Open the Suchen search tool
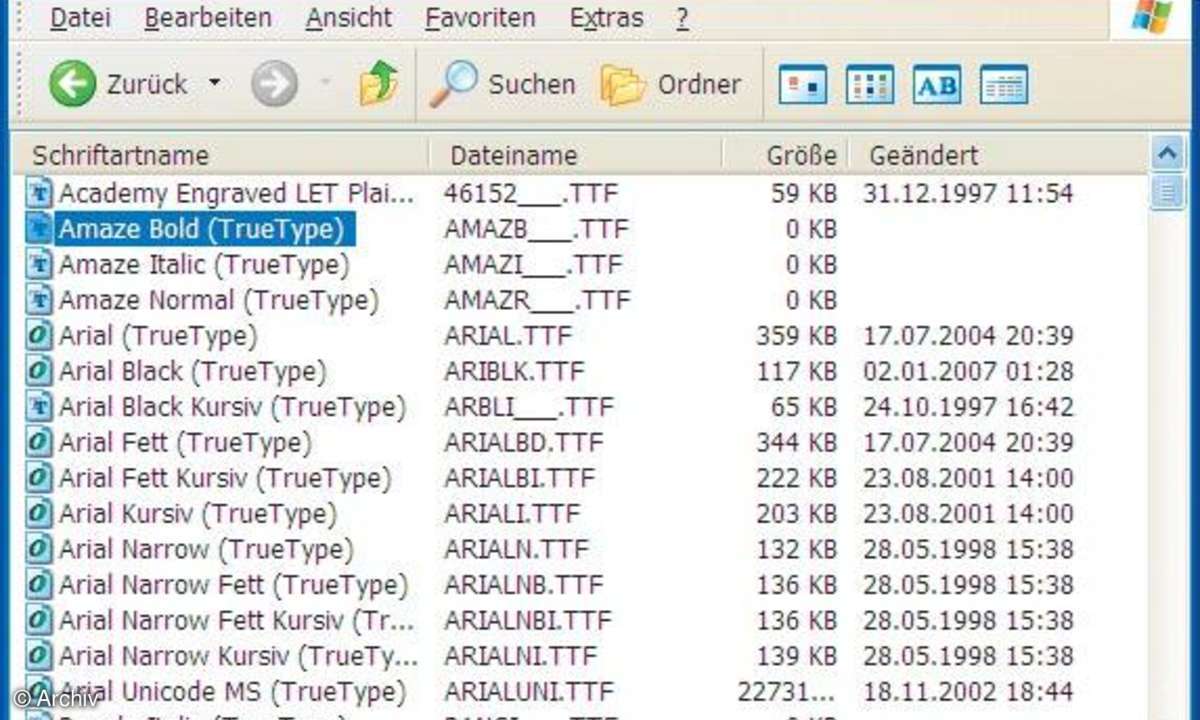1200x720 pixels. pos(503,85)
